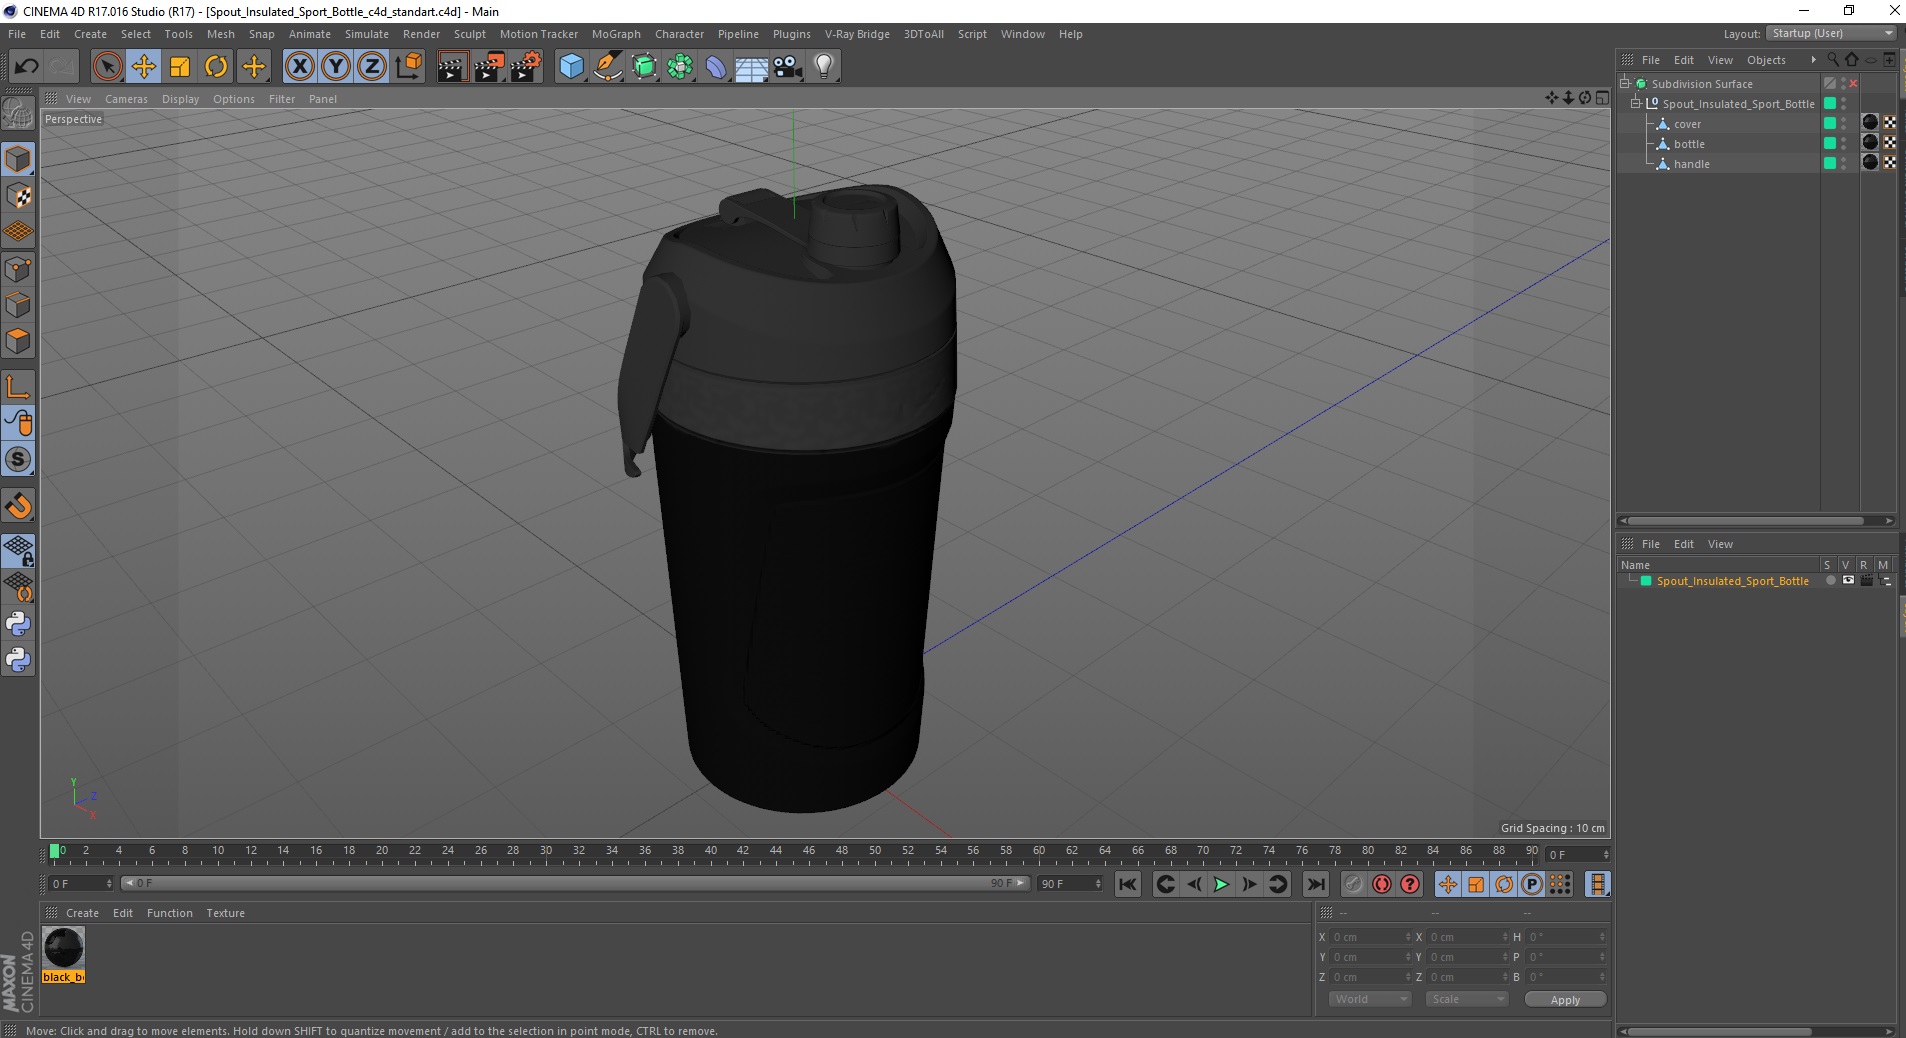Play the animation forward
This screenshot has width=1906, height=1038.
1221,884
